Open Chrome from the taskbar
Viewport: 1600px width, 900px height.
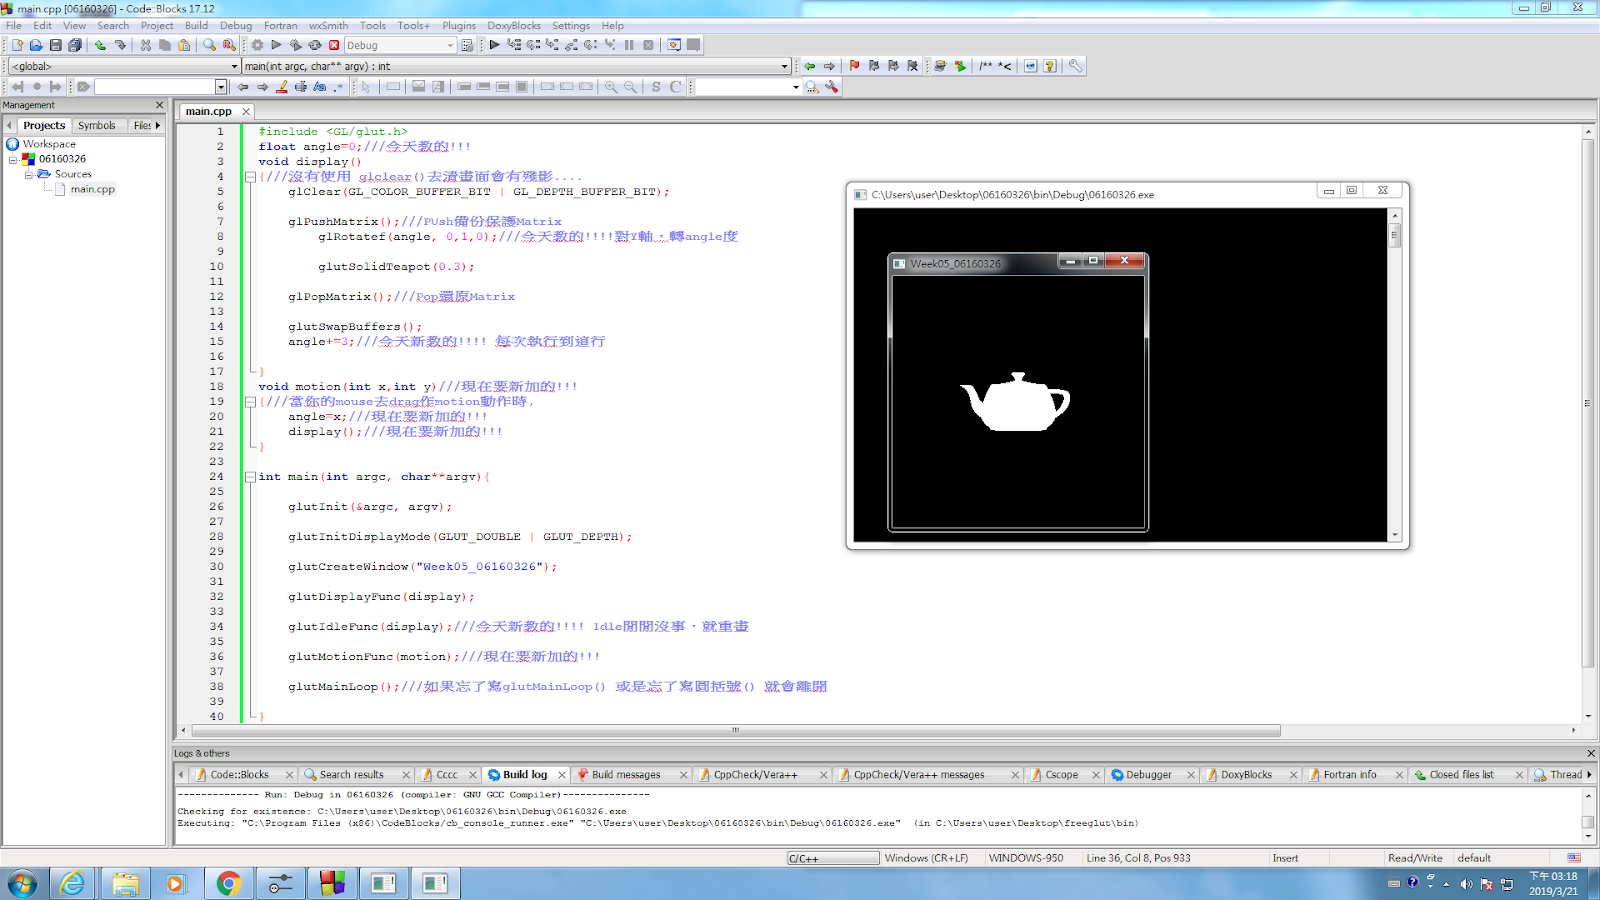pyautogui.click(x=229, y=883)
